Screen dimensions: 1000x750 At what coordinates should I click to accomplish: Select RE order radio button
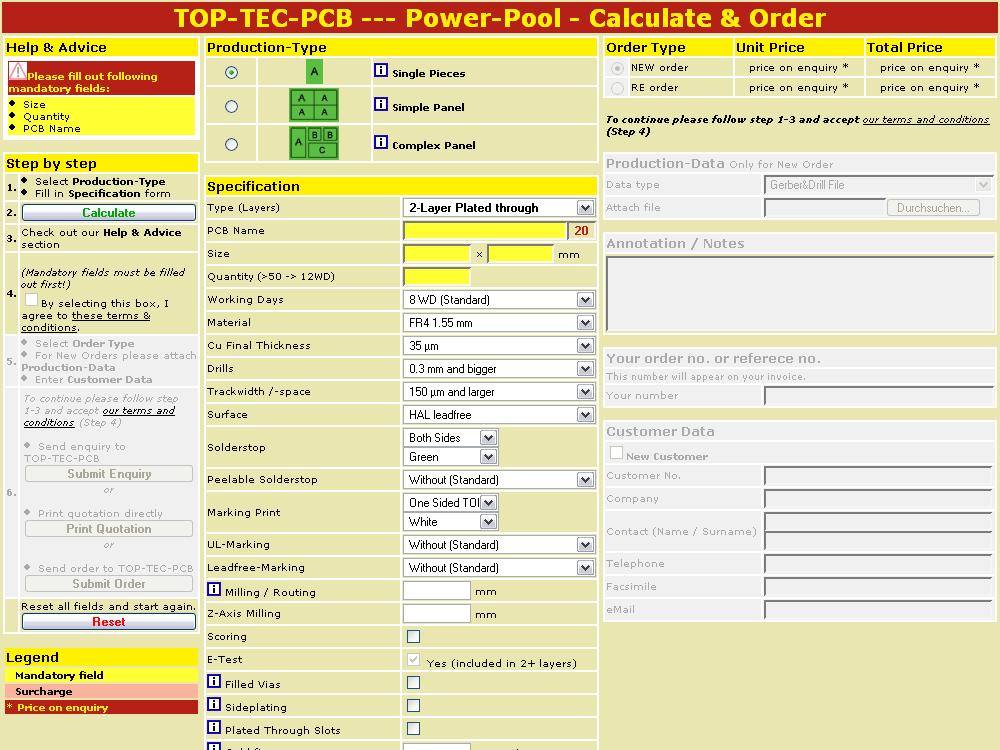pyautogui.click(x=617, y=88)
